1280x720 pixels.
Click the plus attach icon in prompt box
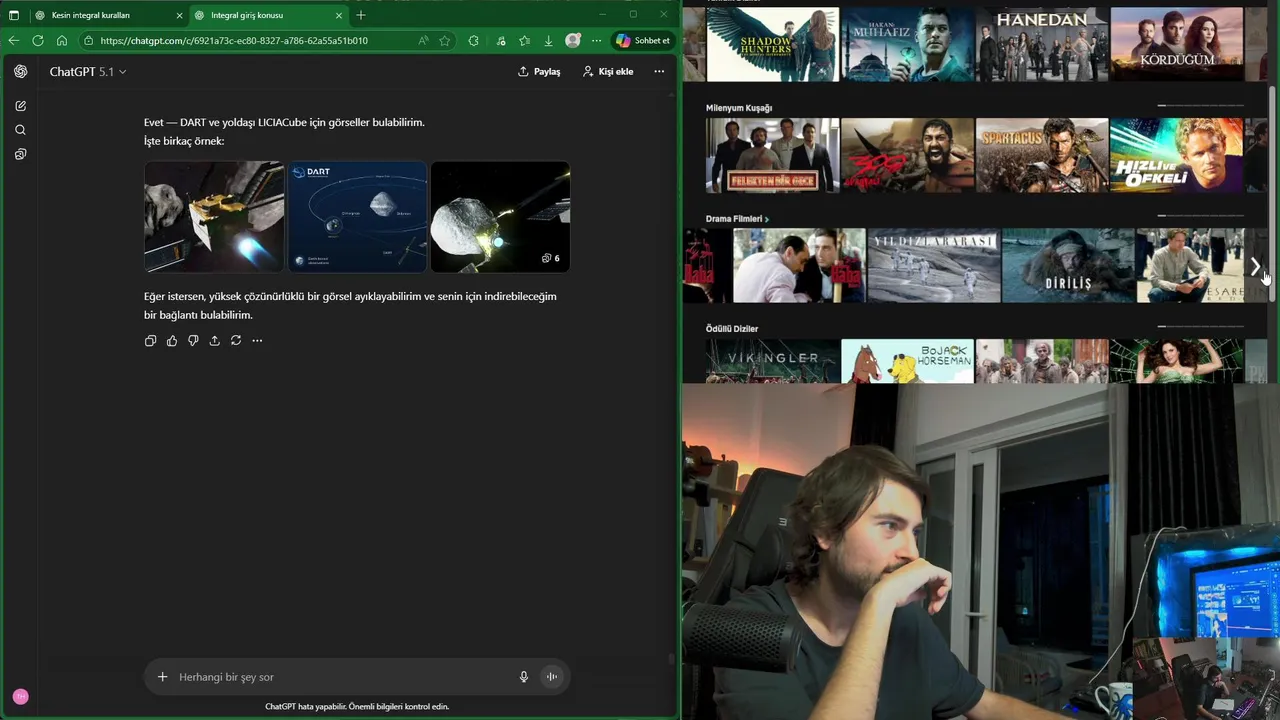click(162, 677)
